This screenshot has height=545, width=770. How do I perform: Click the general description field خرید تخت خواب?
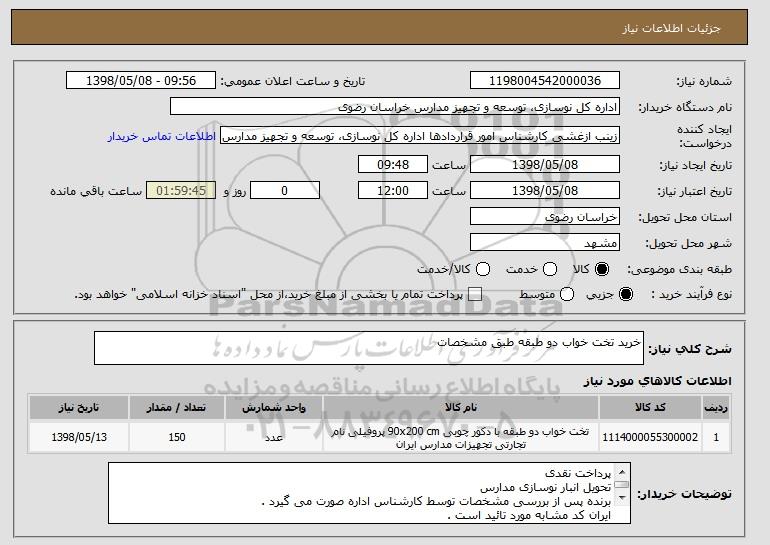[x=369, y=348]
